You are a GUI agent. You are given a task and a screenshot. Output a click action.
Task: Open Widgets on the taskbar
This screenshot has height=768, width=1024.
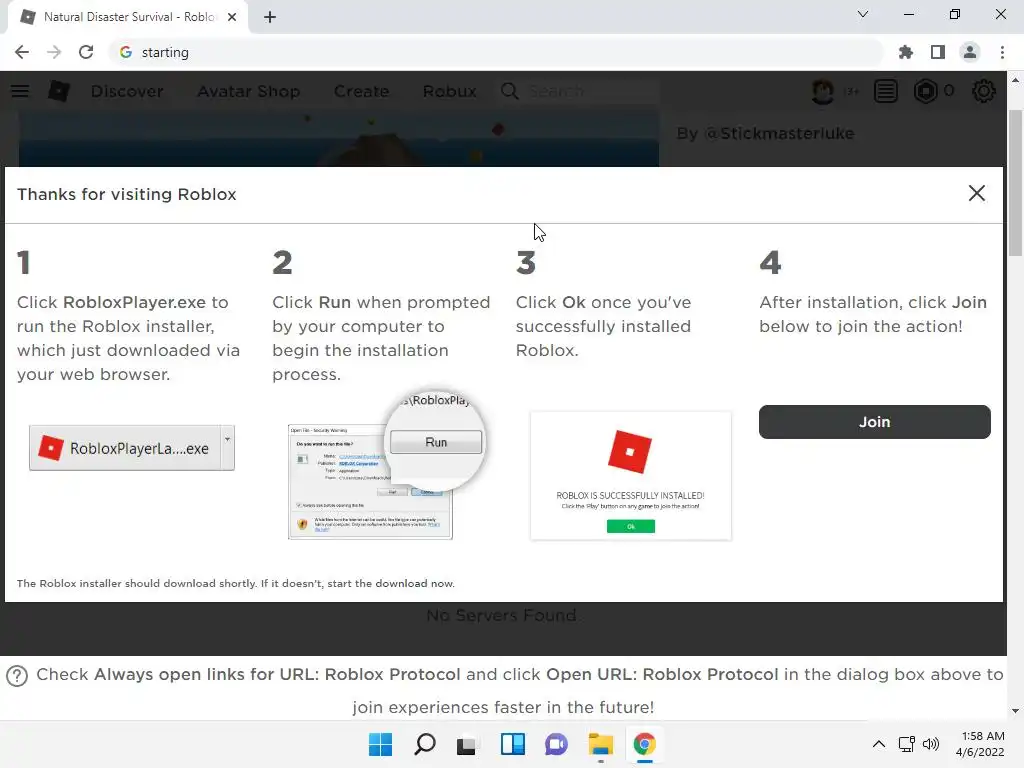click(x=513, y=744)
